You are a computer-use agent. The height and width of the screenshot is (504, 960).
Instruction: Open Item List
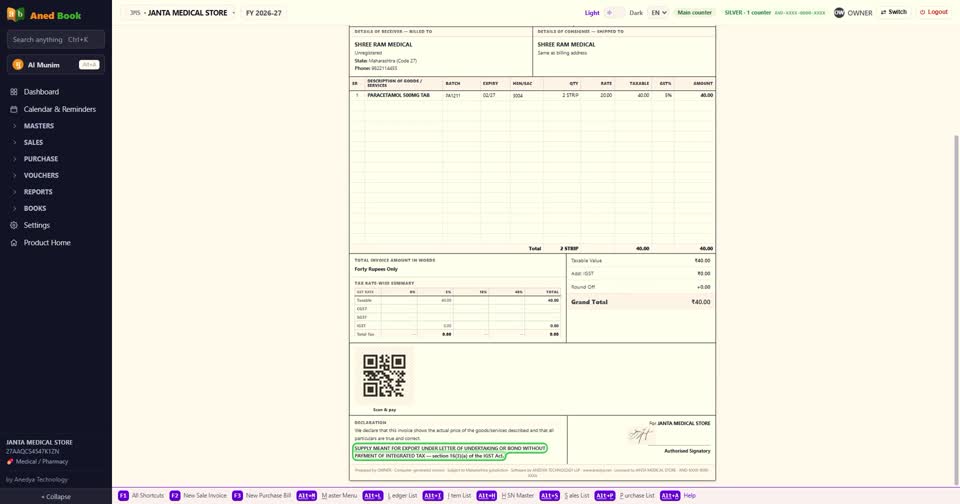click(x=459, y=495)
